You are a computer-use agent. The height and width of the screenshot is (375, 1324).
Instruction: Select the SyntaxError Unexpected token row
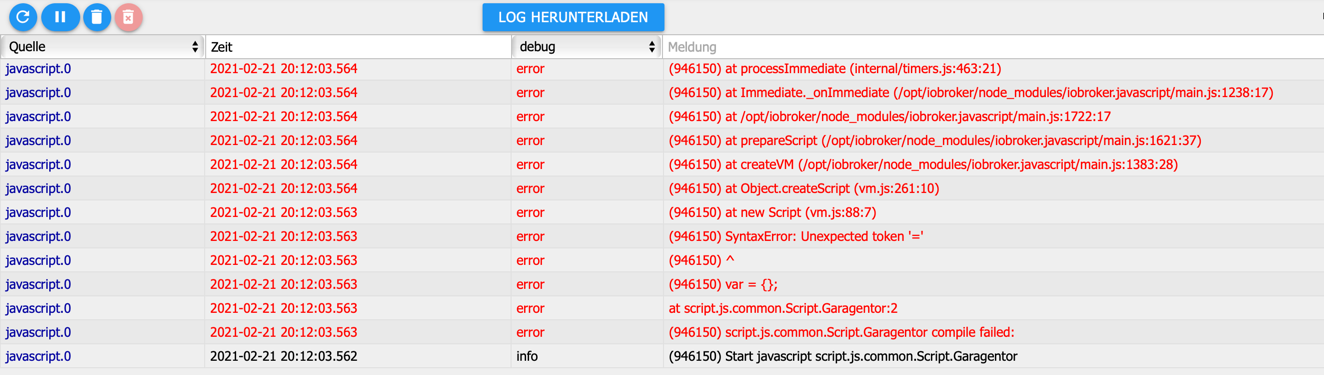click(662, 237)
